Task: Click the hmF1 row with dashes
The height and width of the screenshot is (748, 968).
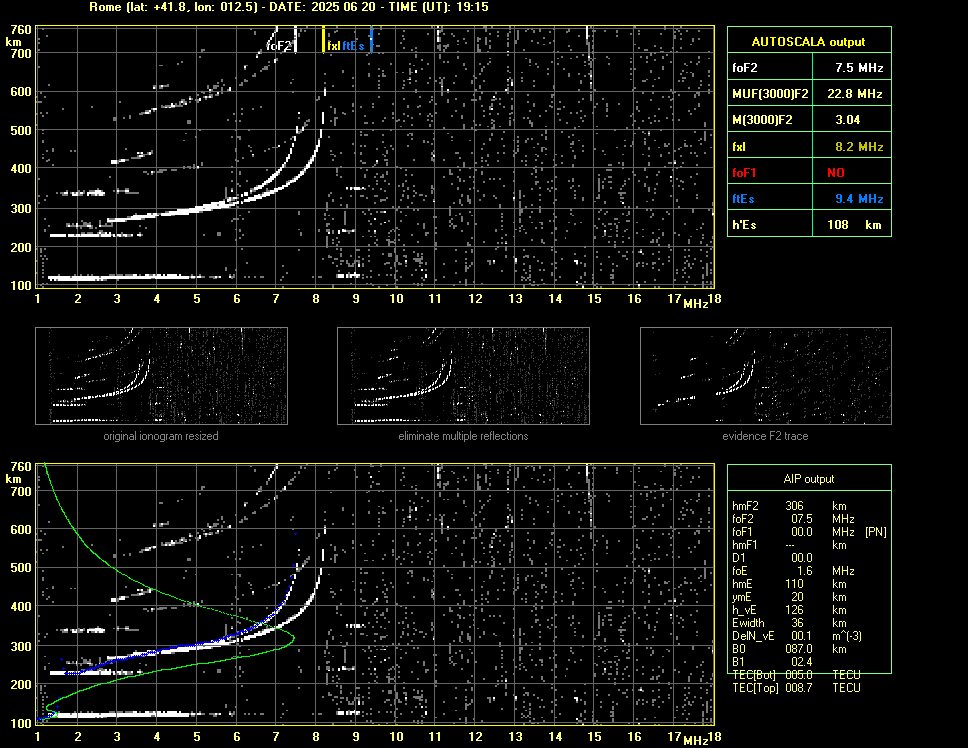Action: (789, 545)
